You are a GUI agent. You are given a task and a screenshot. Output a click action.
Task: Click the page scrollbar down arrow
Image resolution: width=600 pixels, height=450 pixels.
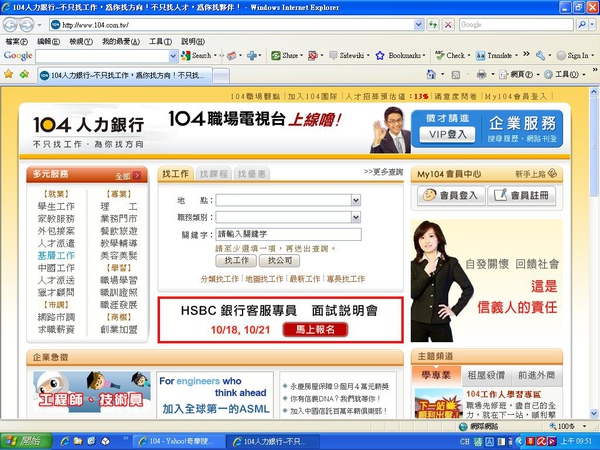click(593, 414)
